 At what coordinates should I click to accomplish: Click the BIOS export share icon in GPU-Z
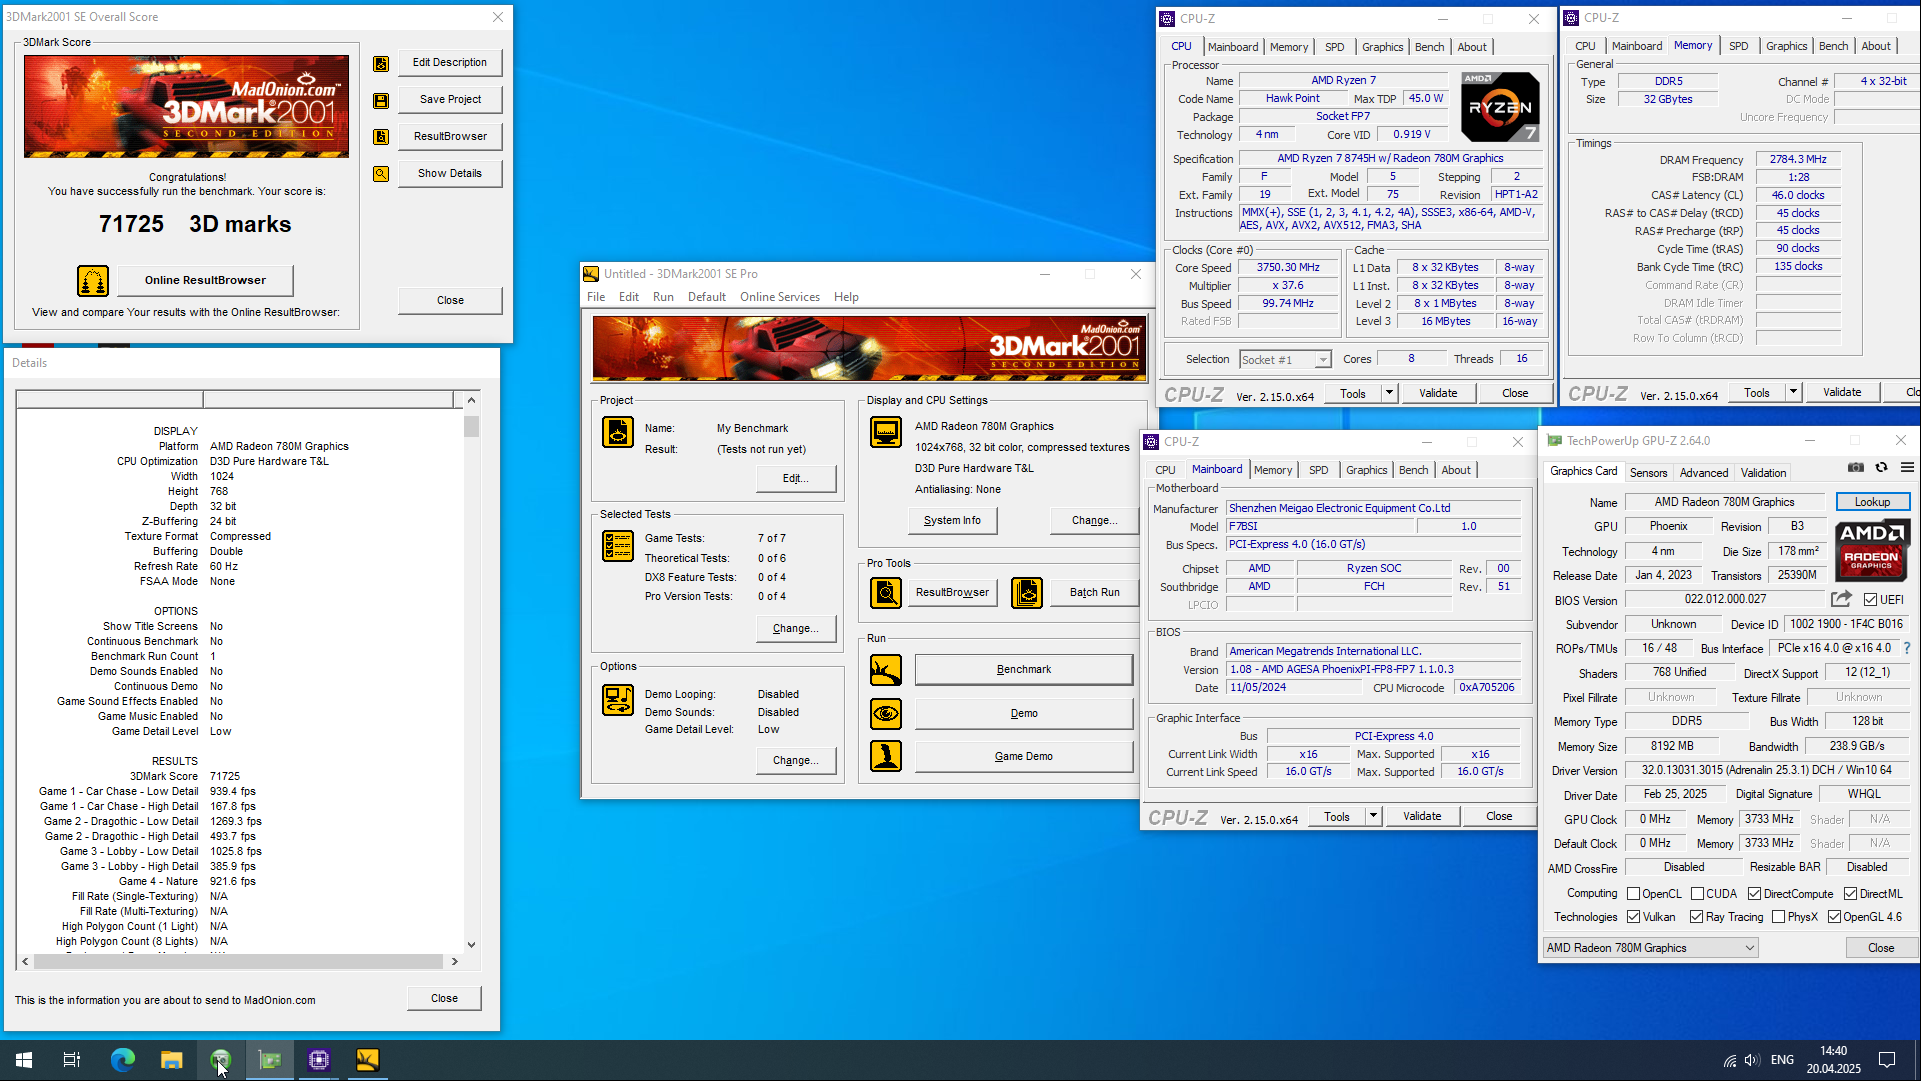point(1841,599)
